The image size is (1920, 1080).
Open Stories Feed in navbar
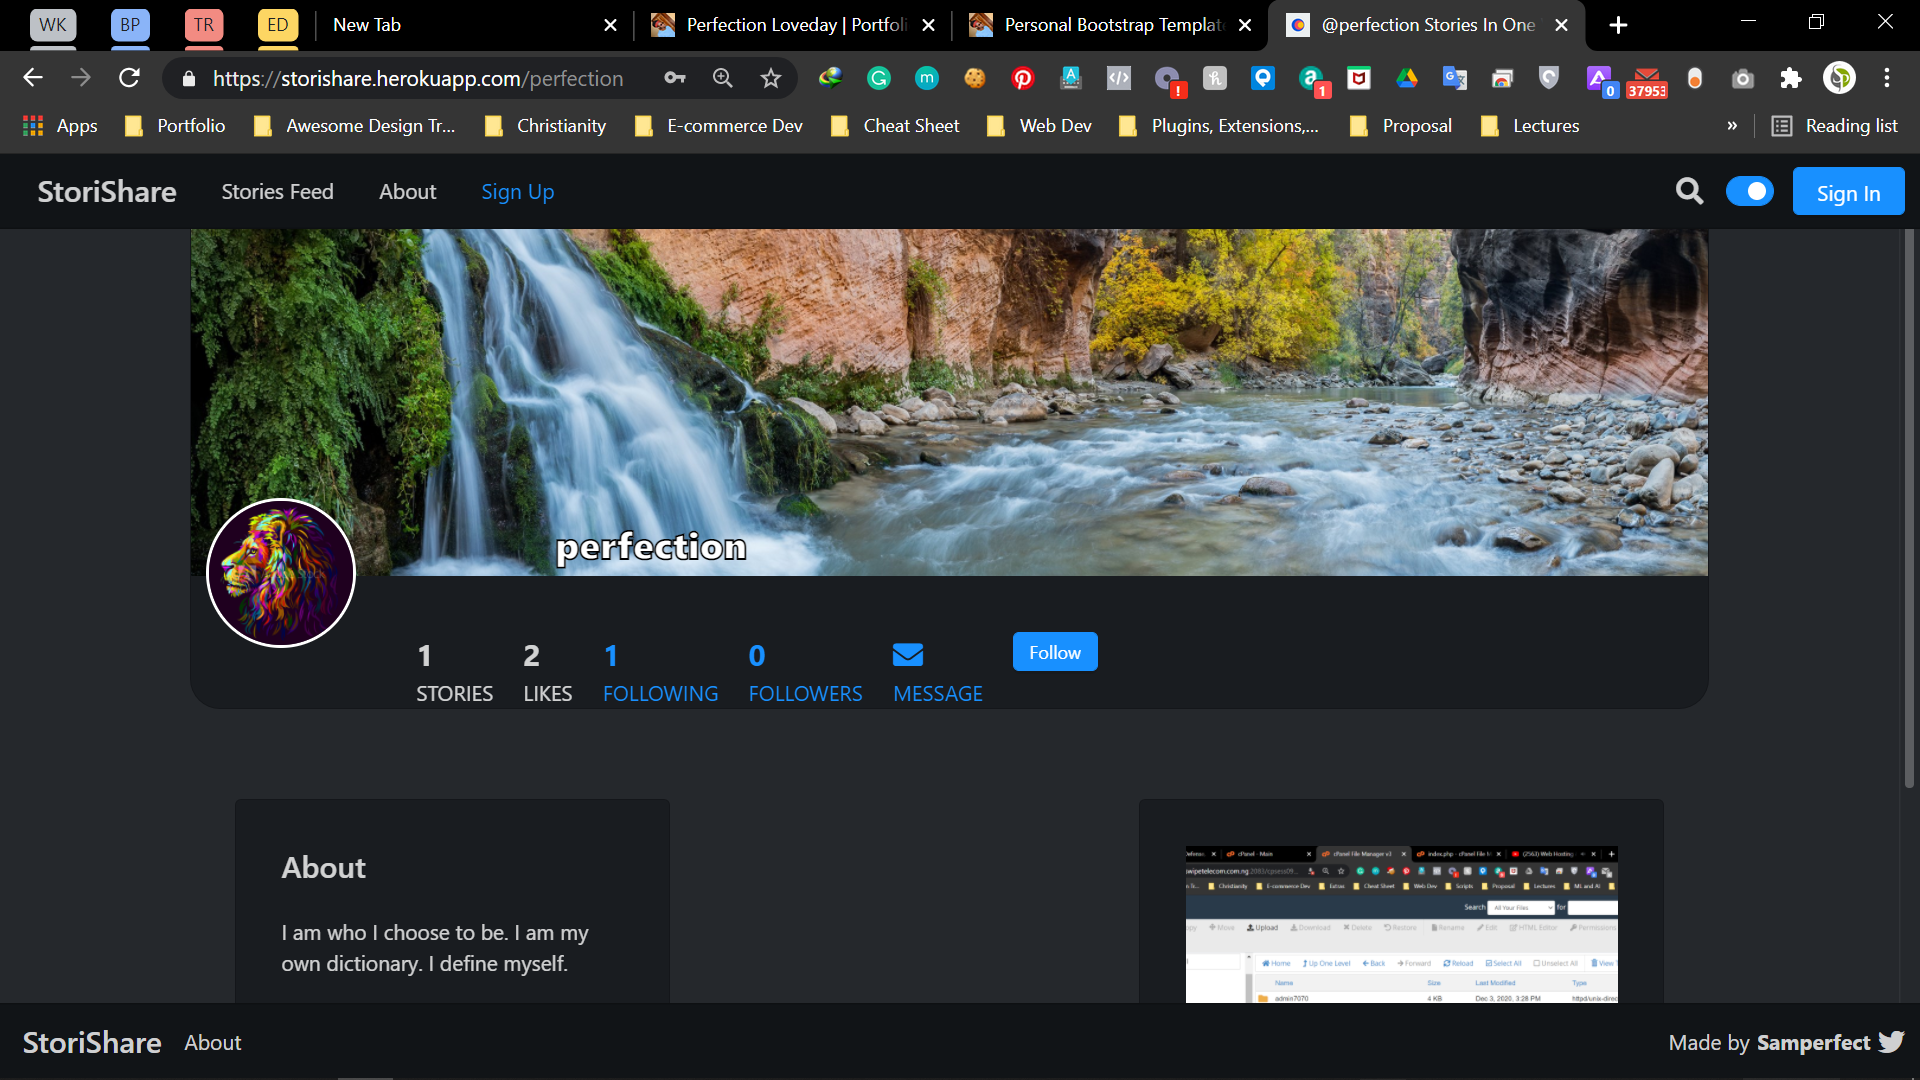tap(277, 191)
